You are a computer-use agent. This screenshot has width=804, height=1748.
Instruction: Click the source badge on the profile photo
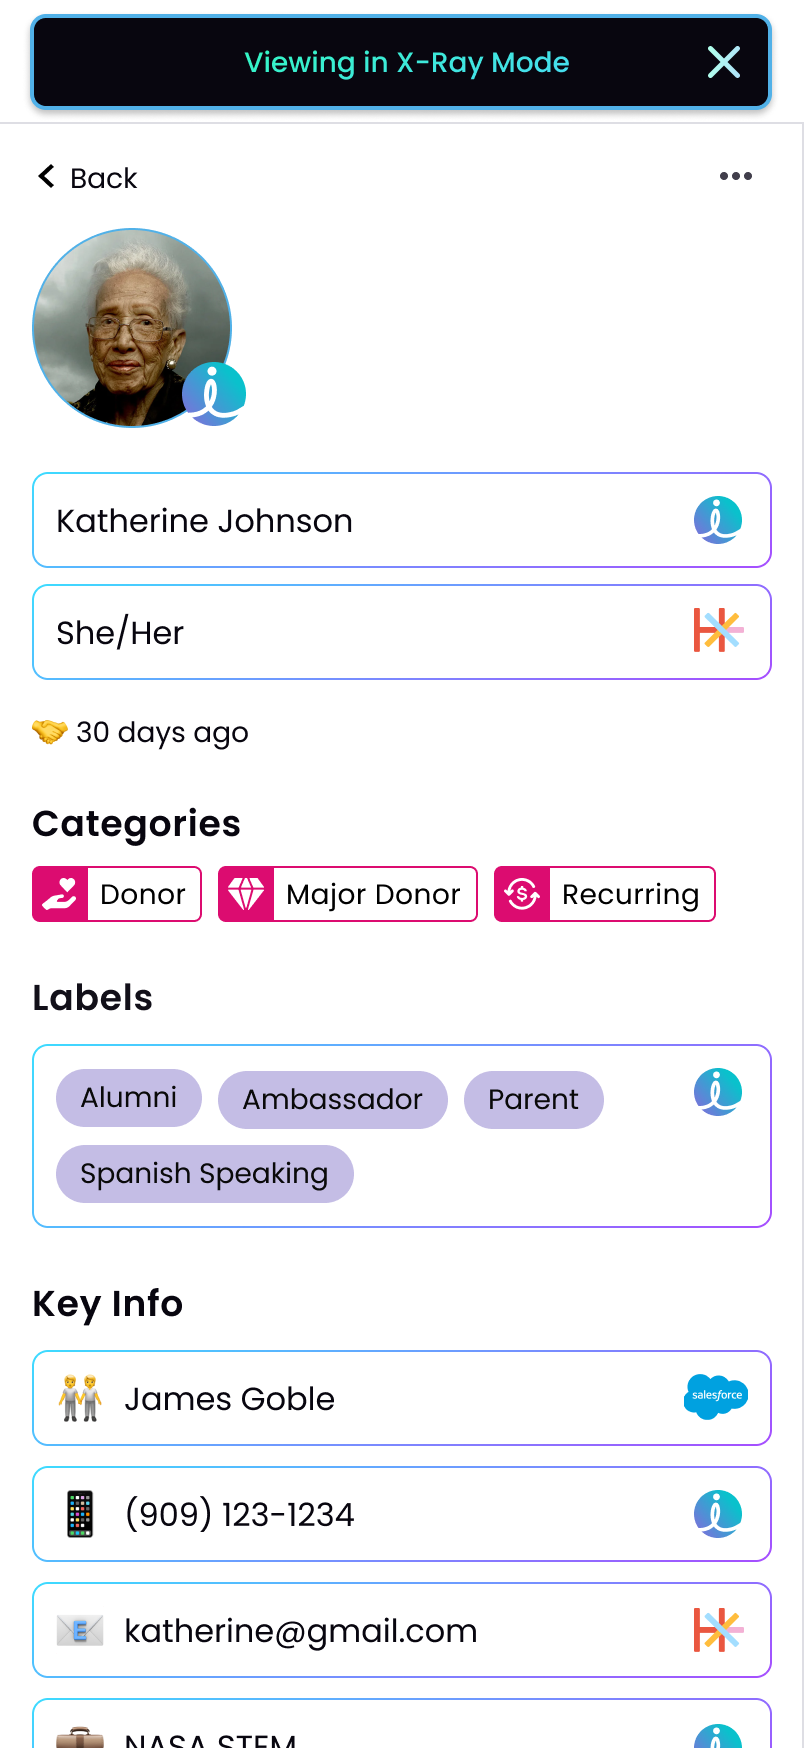coord(214,394)
